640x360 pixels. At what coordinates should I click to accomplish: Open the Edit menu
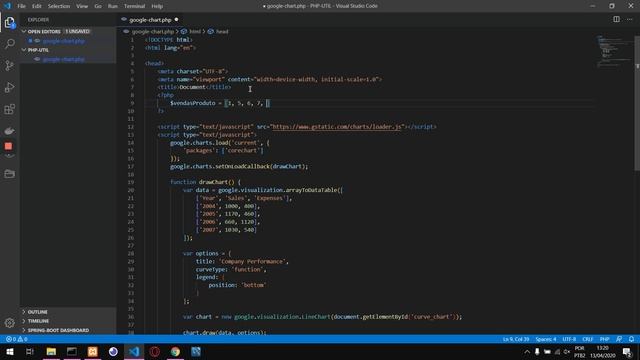tap(37, 6)
